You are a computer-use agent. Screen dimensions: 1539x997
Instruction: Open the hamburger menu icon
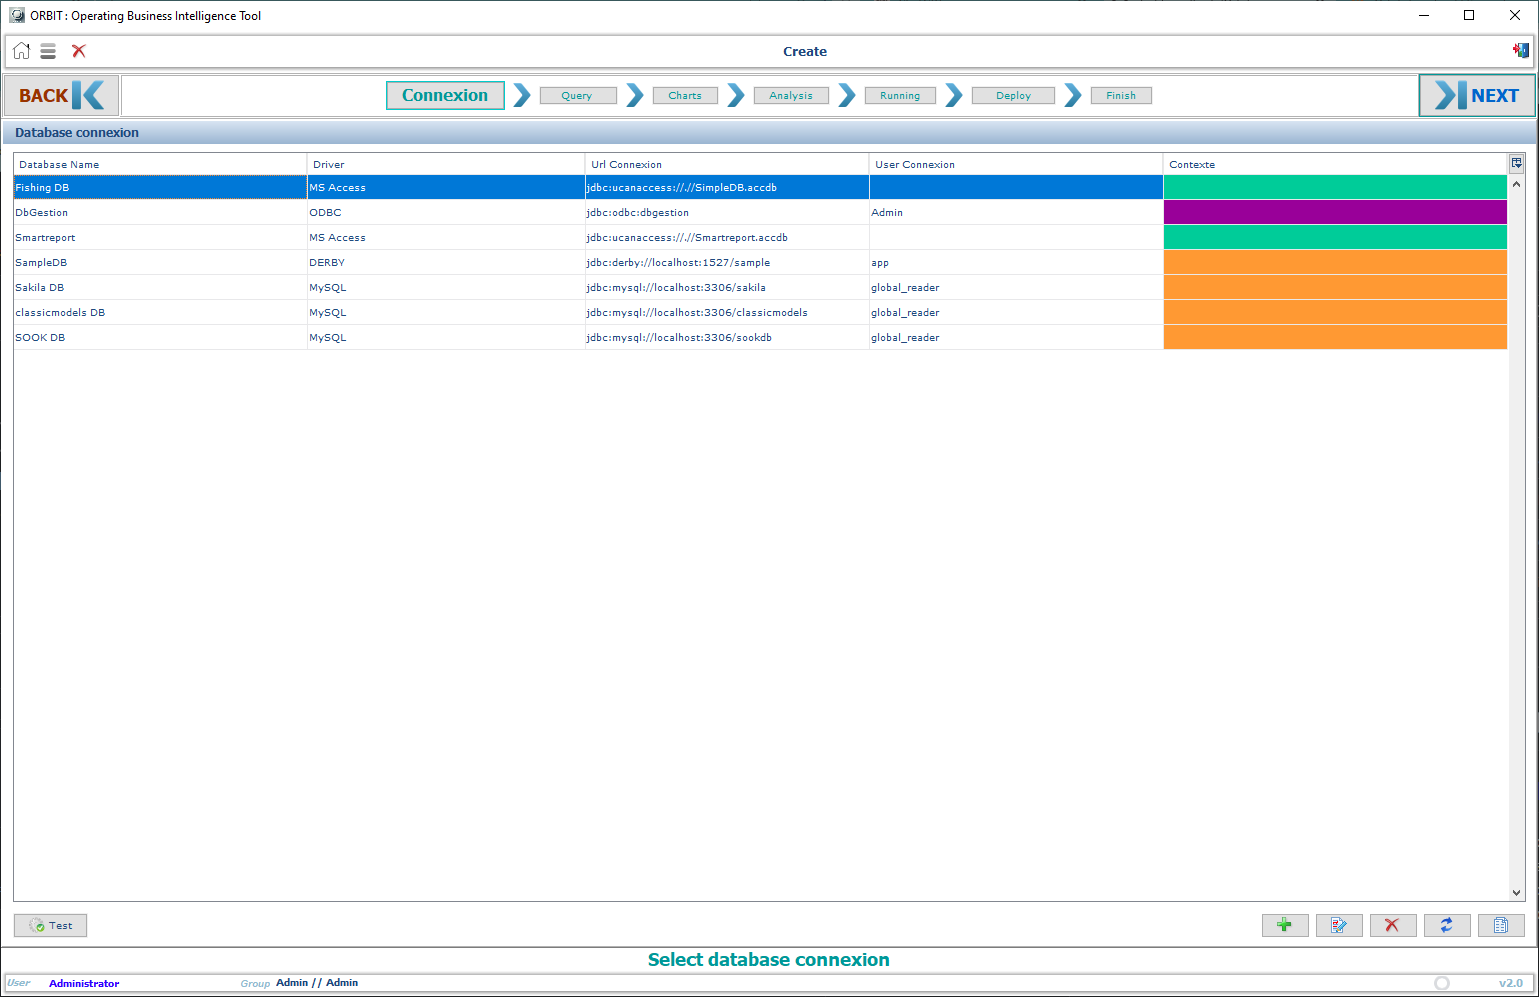point(48,51)
